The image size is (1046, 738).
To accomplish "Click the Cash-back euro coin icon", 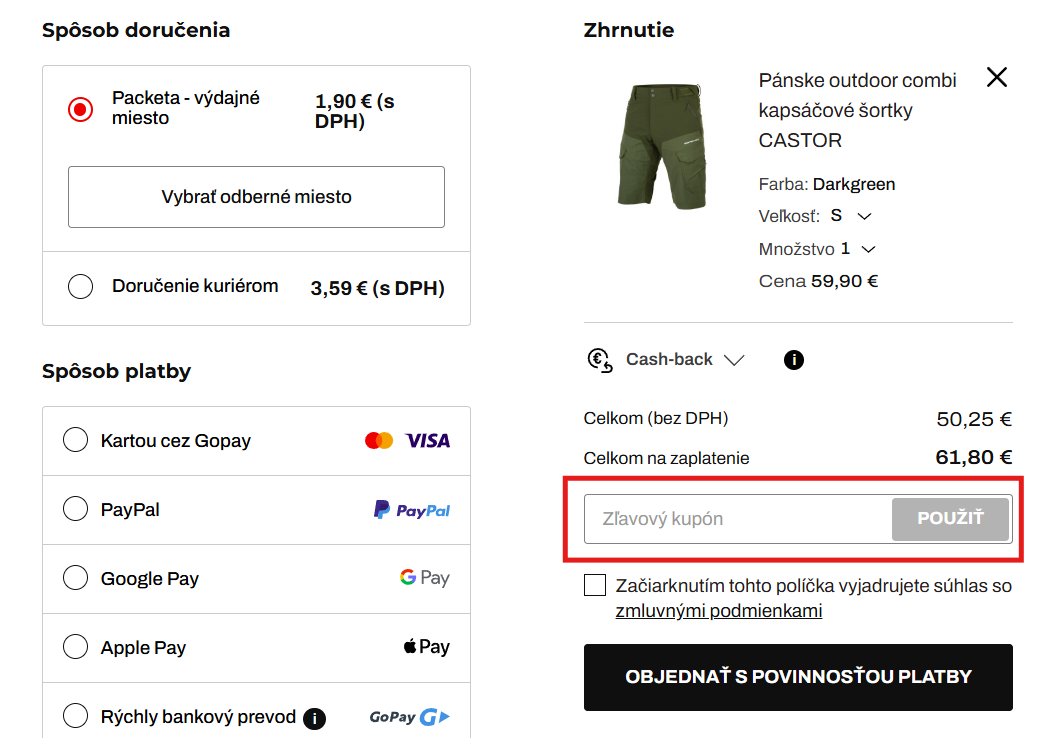I will 600,359.
